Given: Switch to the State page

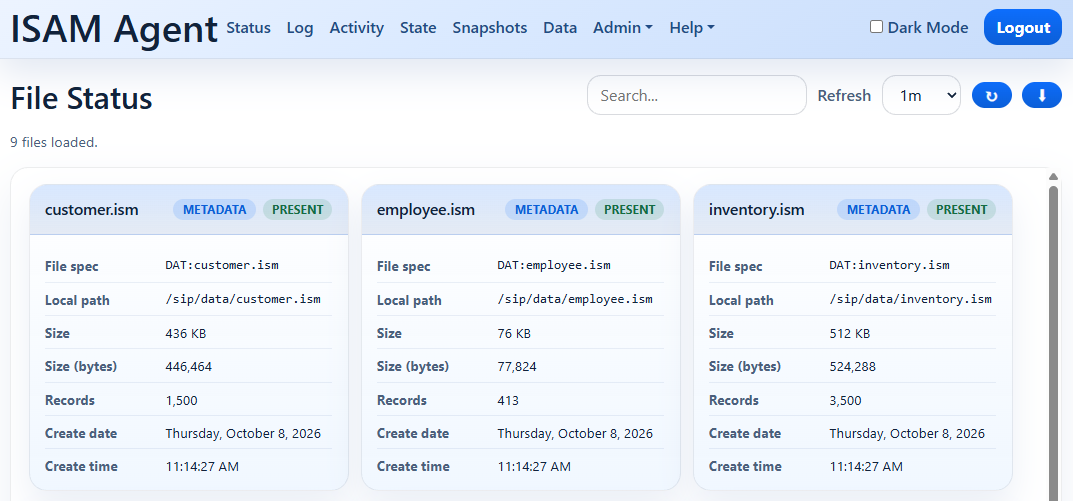Looking at the screenshot, I should pyautogui.click(x=418, y=27).
